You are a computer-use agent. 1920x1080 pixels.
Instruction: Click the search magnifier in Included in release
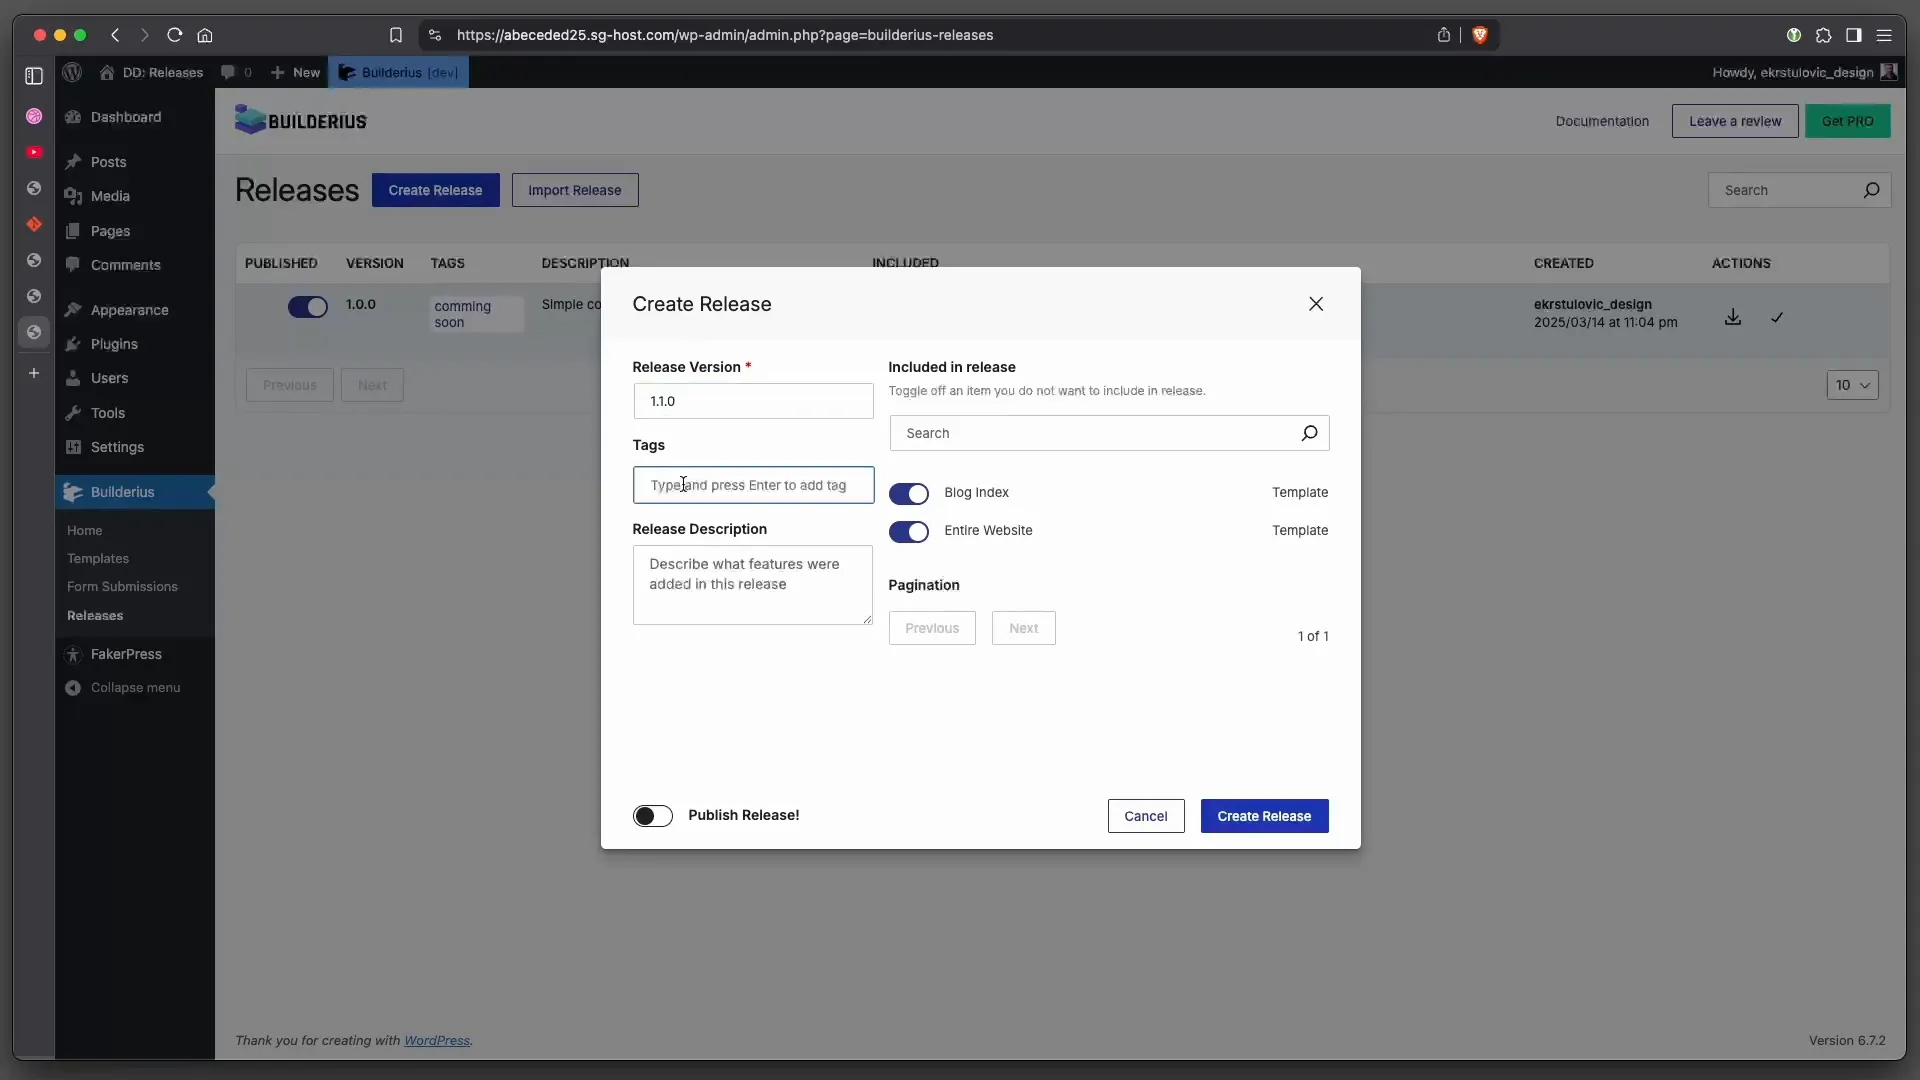(1309, 433)
